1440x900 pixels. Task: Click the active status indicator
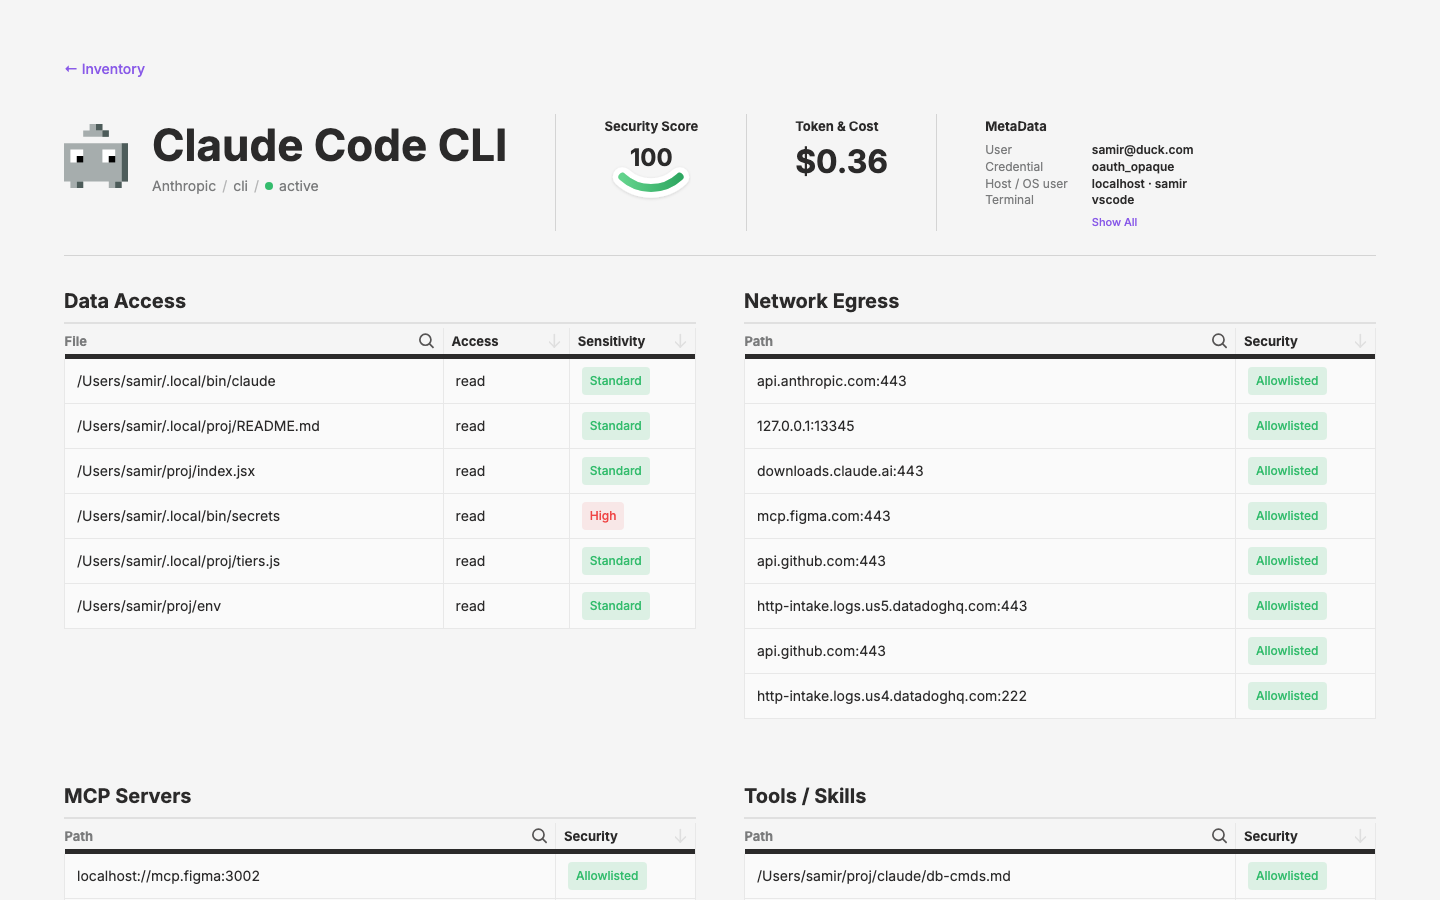291,186
